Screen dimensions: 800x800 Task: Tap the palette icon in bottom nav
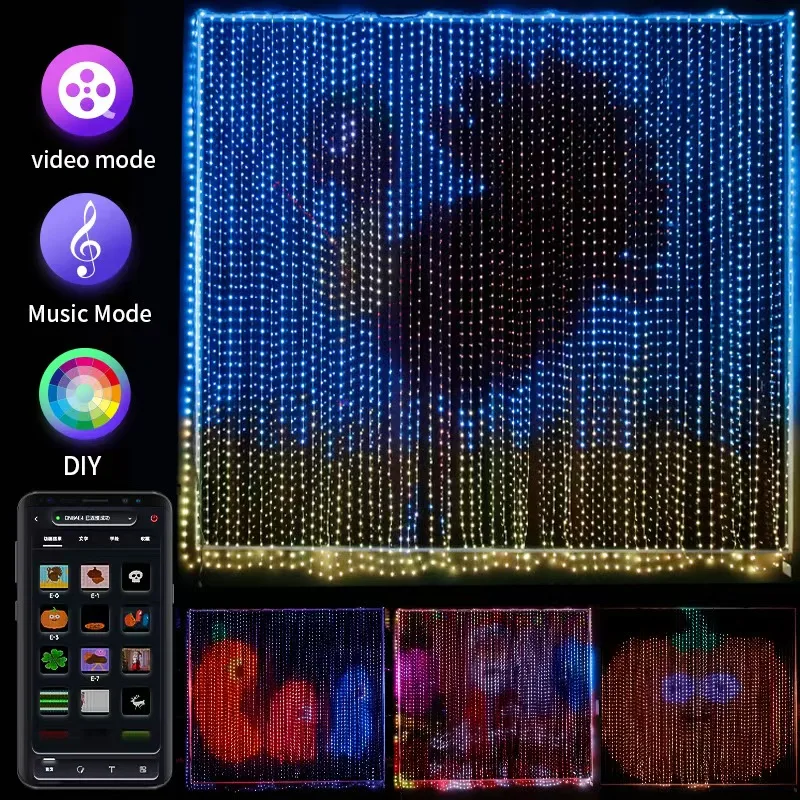tap(80, 769)
